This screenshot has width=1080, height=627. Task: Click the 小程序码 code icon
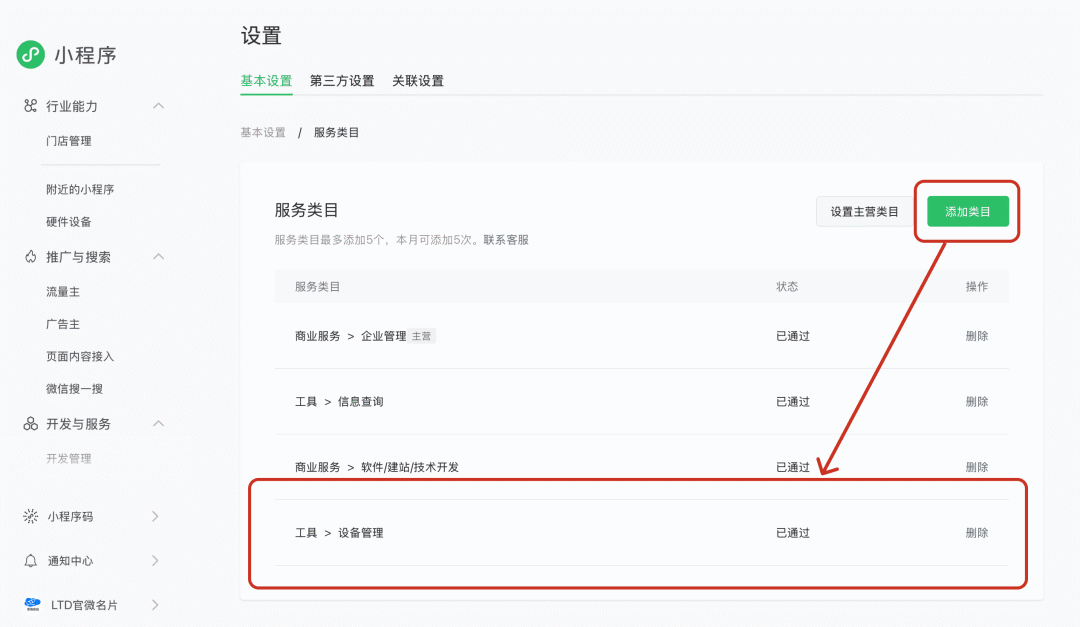(30, 517)
